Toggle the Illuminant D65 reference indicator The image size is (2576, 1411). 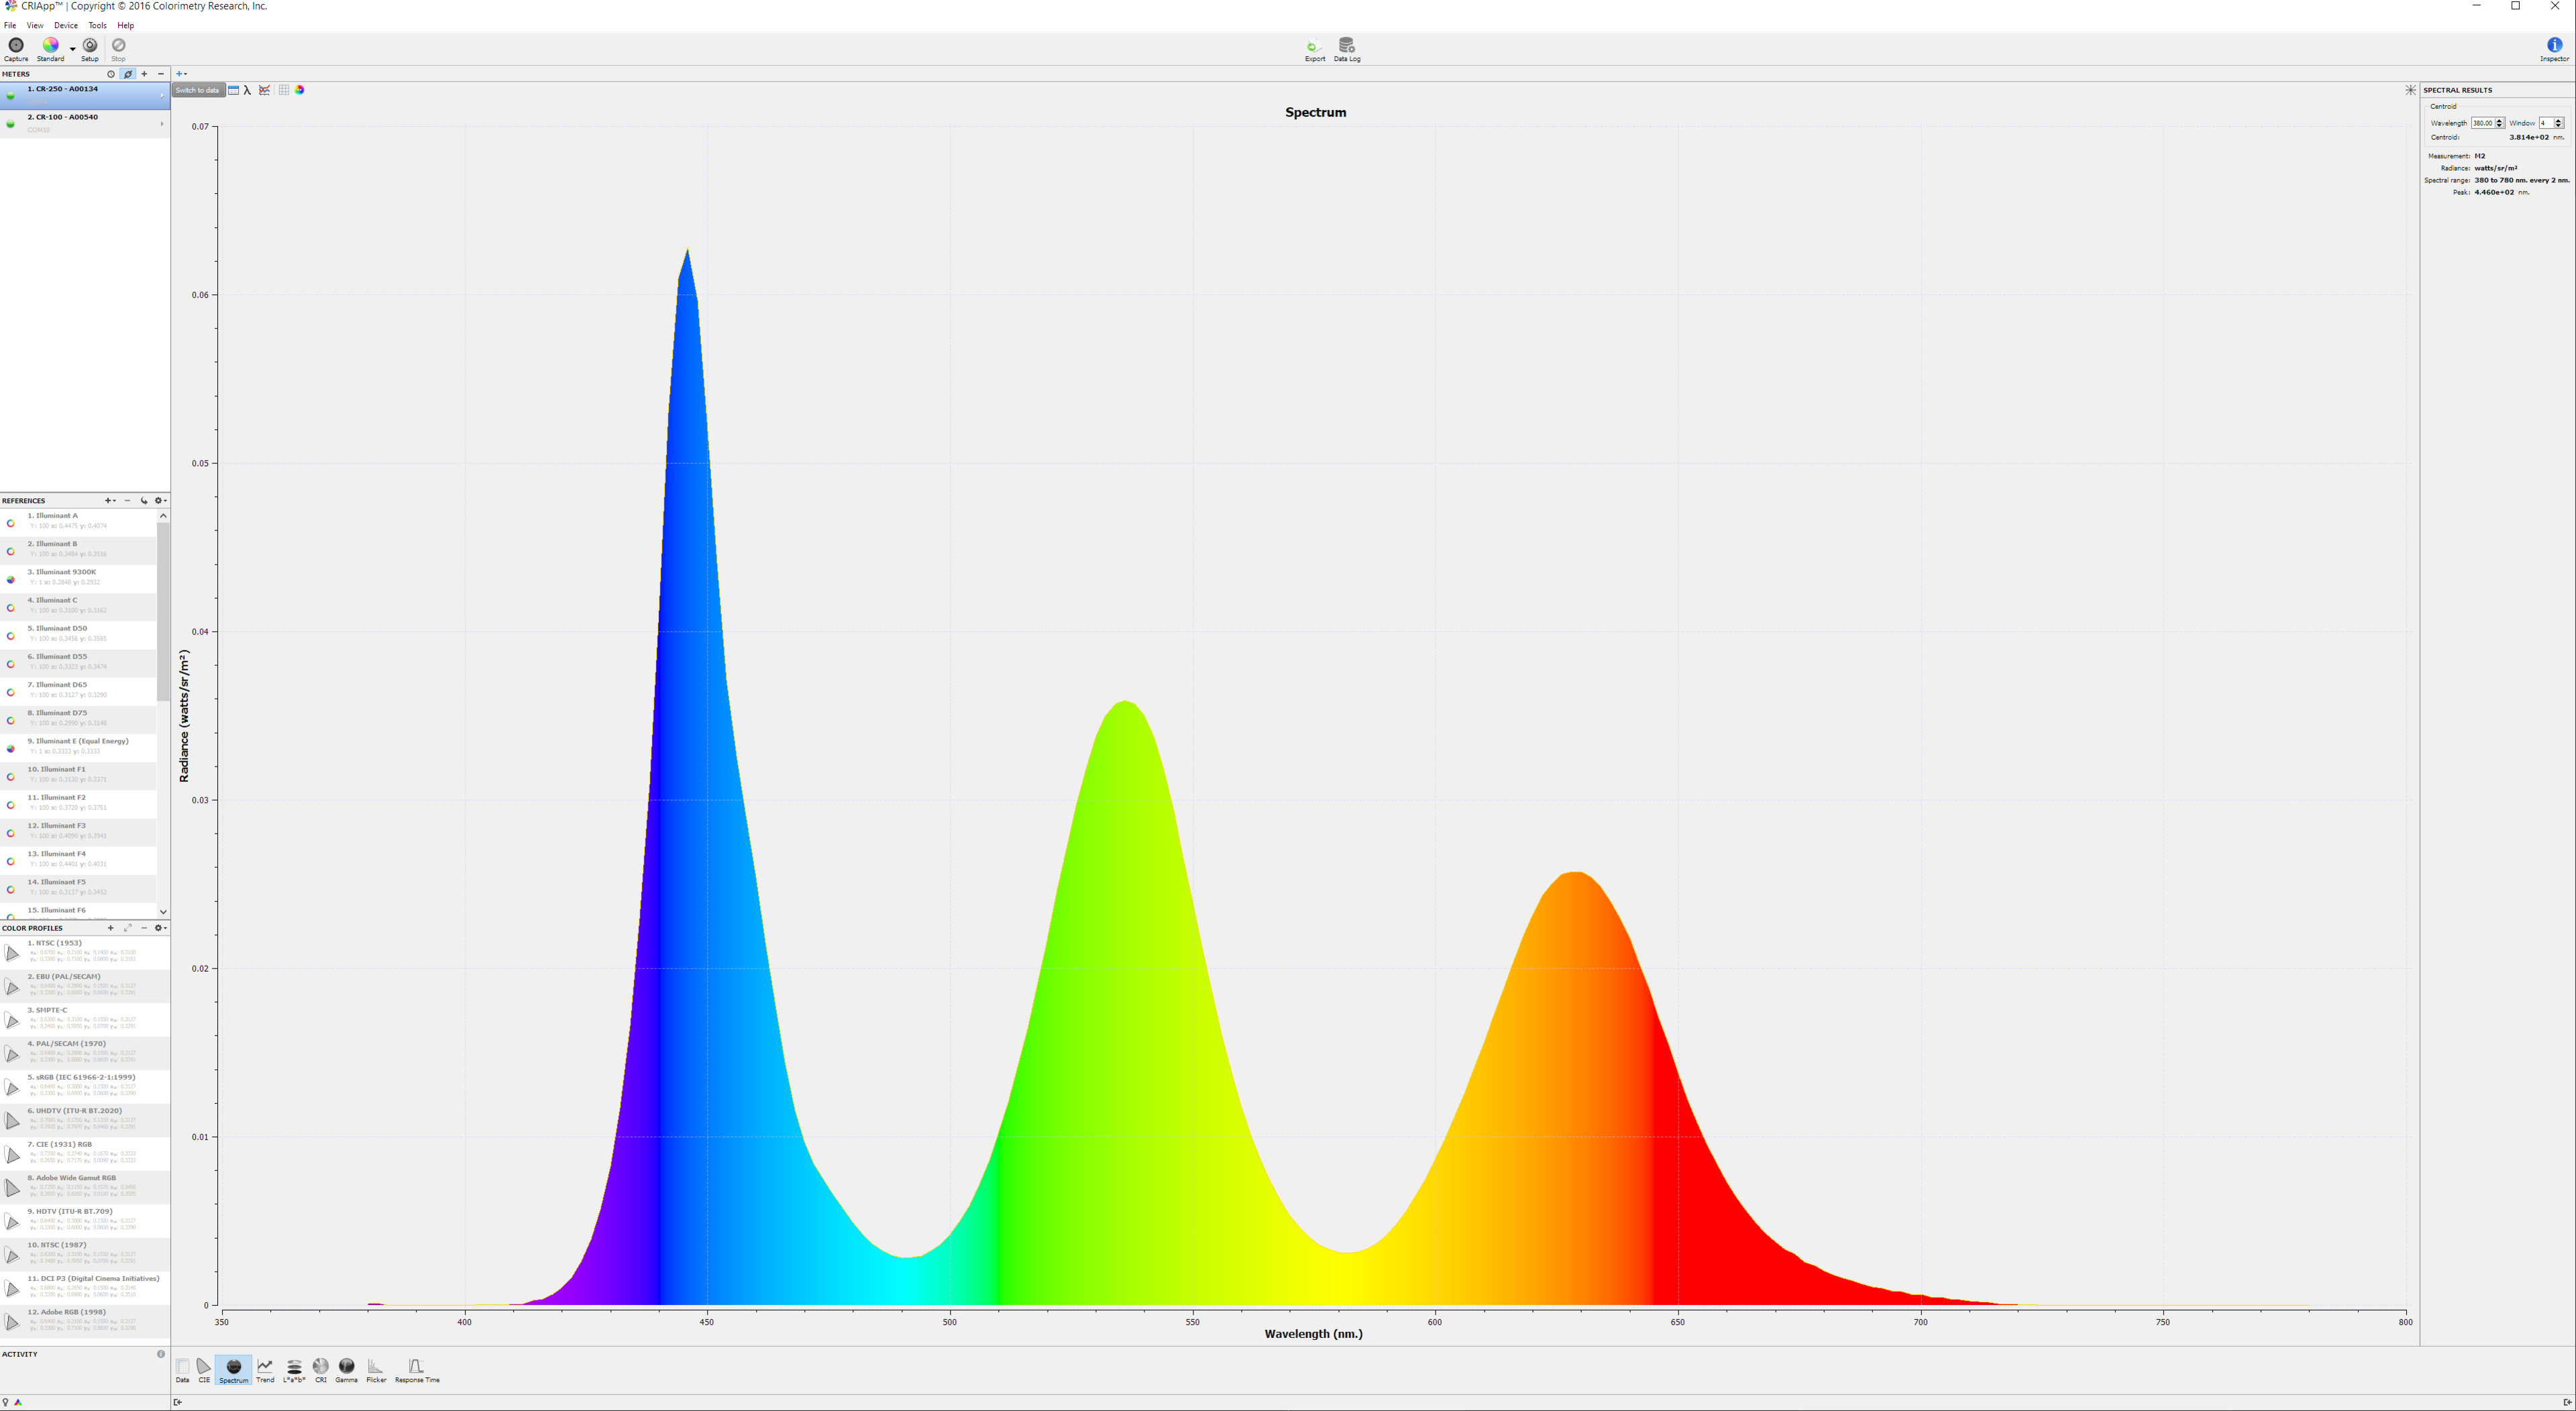point(11,692)
